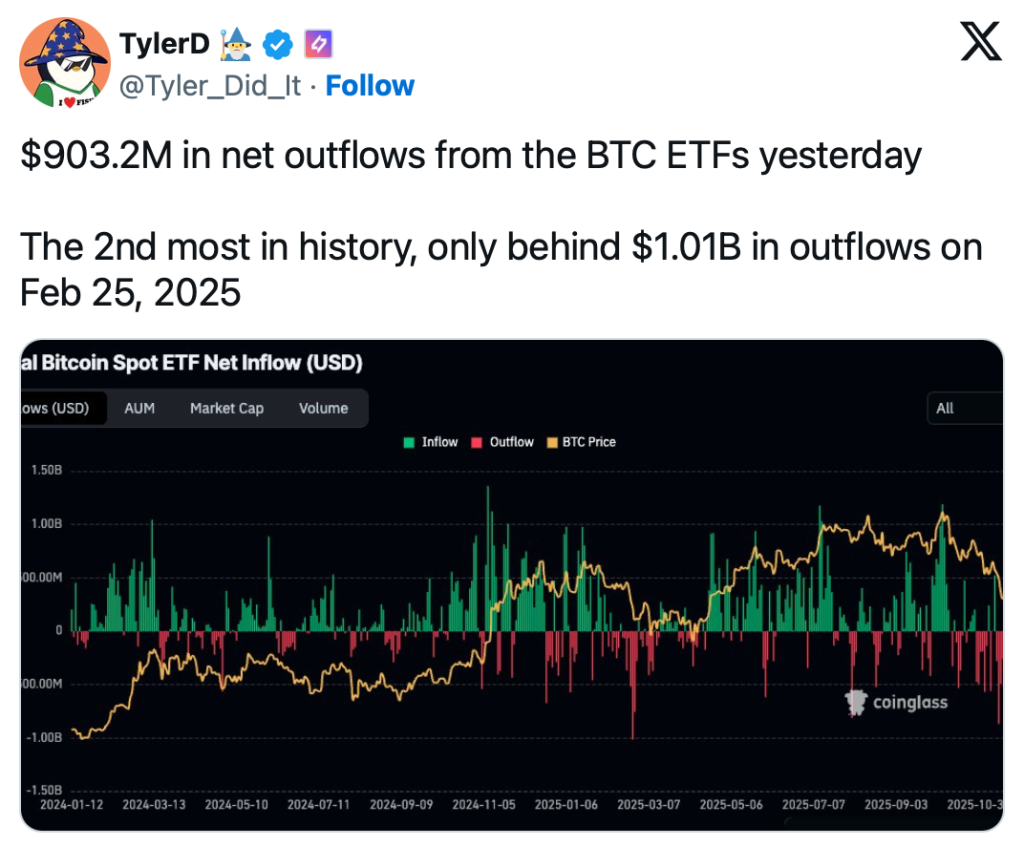Toggle the red Outflow legend item
The height and width of the screenshot is (846, 1024).
503,442
